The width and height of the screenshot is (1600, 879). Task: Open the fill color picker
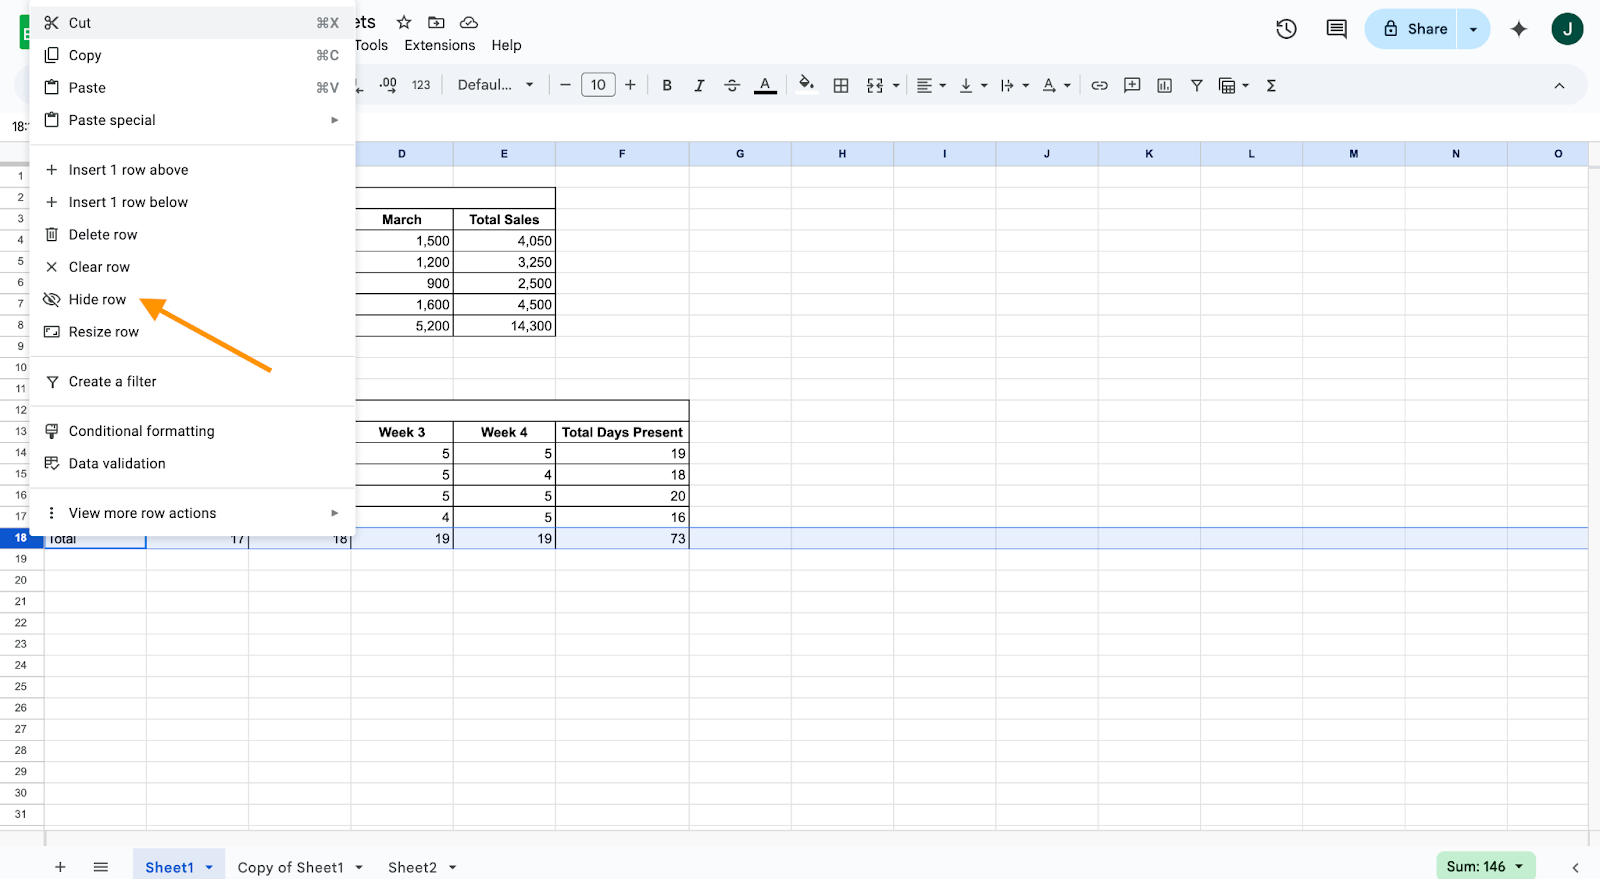806,85
